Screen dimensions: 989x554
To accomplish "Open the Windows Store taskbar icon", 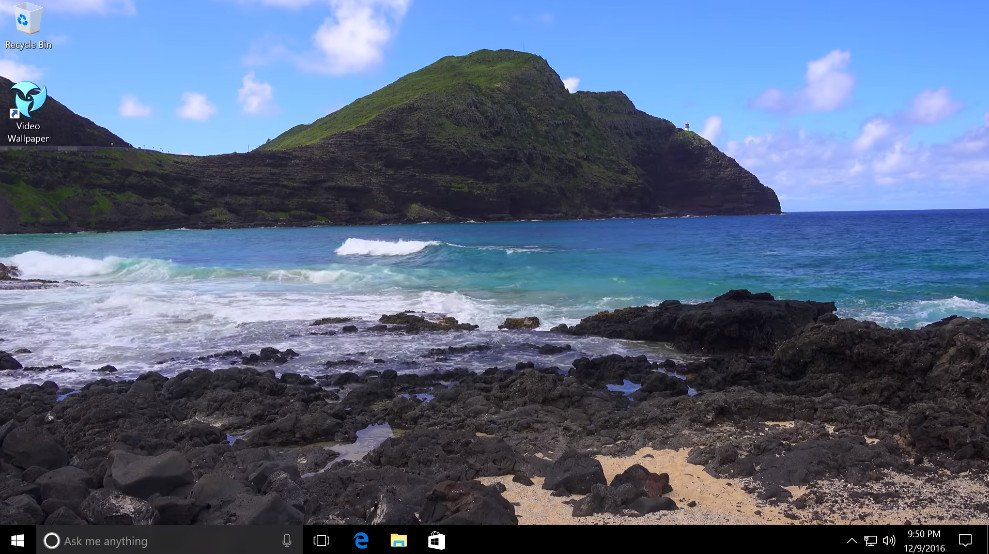I will (x=436, y=540).
